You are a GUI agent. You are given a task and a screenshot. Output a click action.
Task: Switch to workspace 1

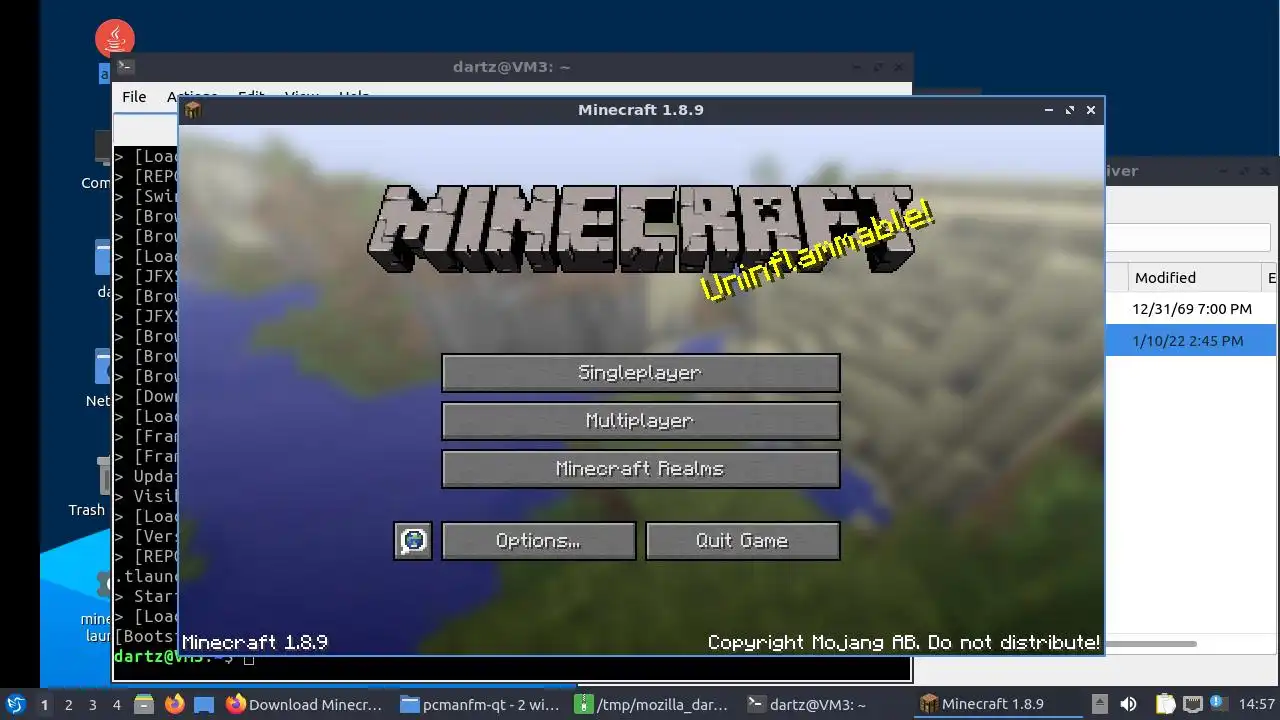pyautogui.click(x=44, y=704)
